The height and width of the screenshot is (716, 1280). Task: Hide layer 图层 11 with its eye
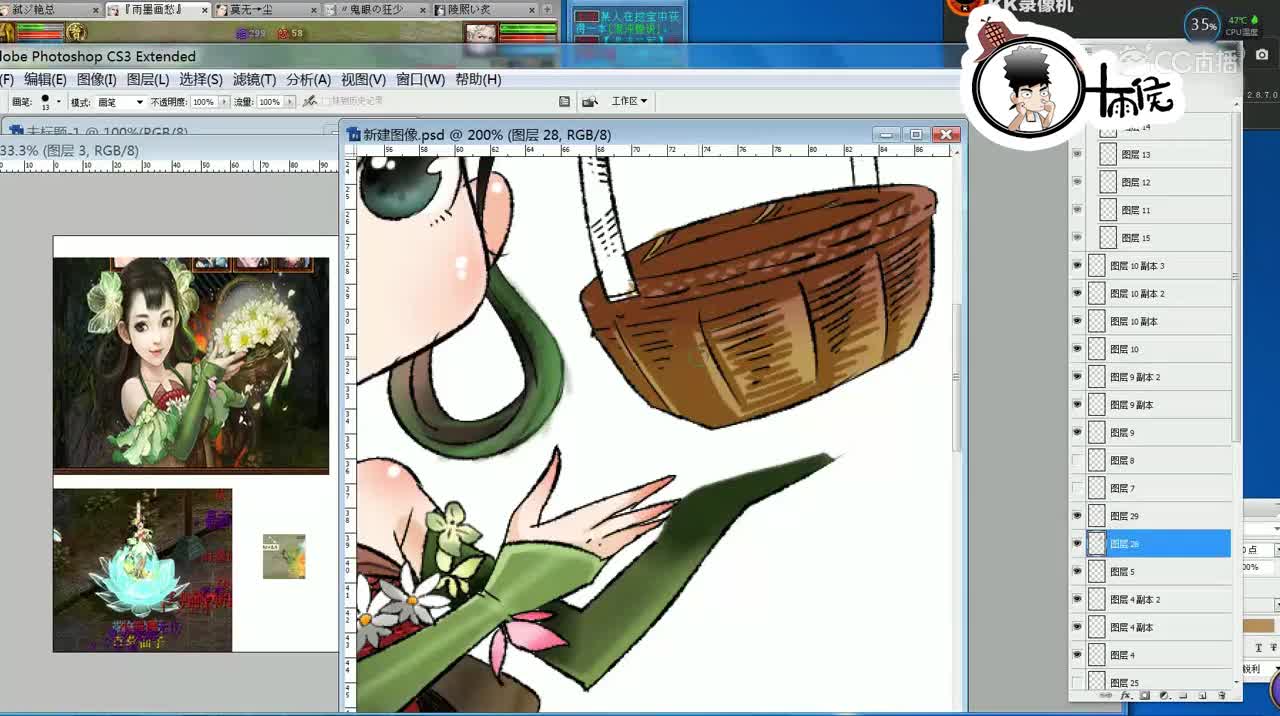pos(1077,210)
